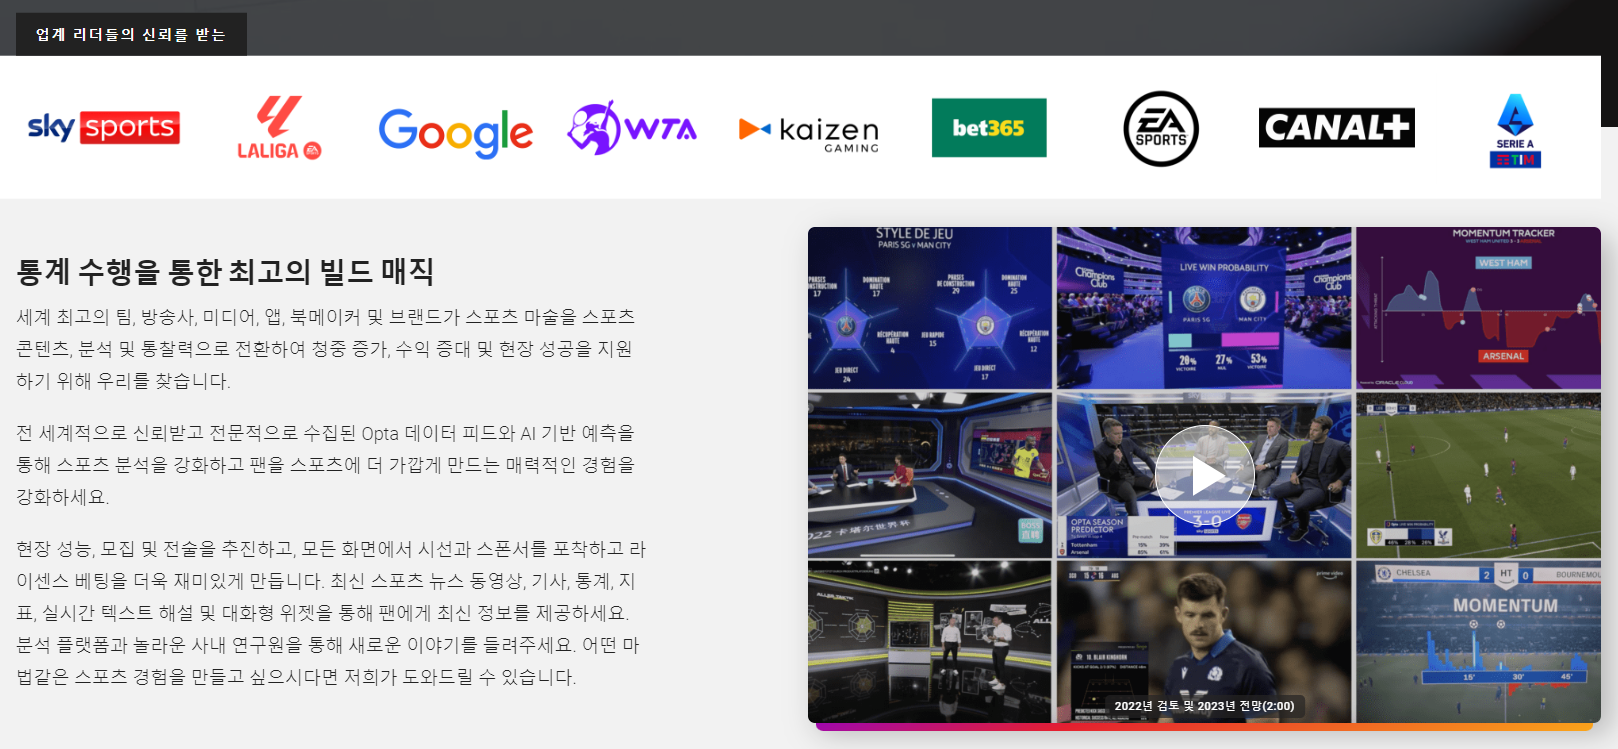Screen dimensions: 1618x749
Task: Click the Kaizen Gaming logo
Action: point(809,132)
